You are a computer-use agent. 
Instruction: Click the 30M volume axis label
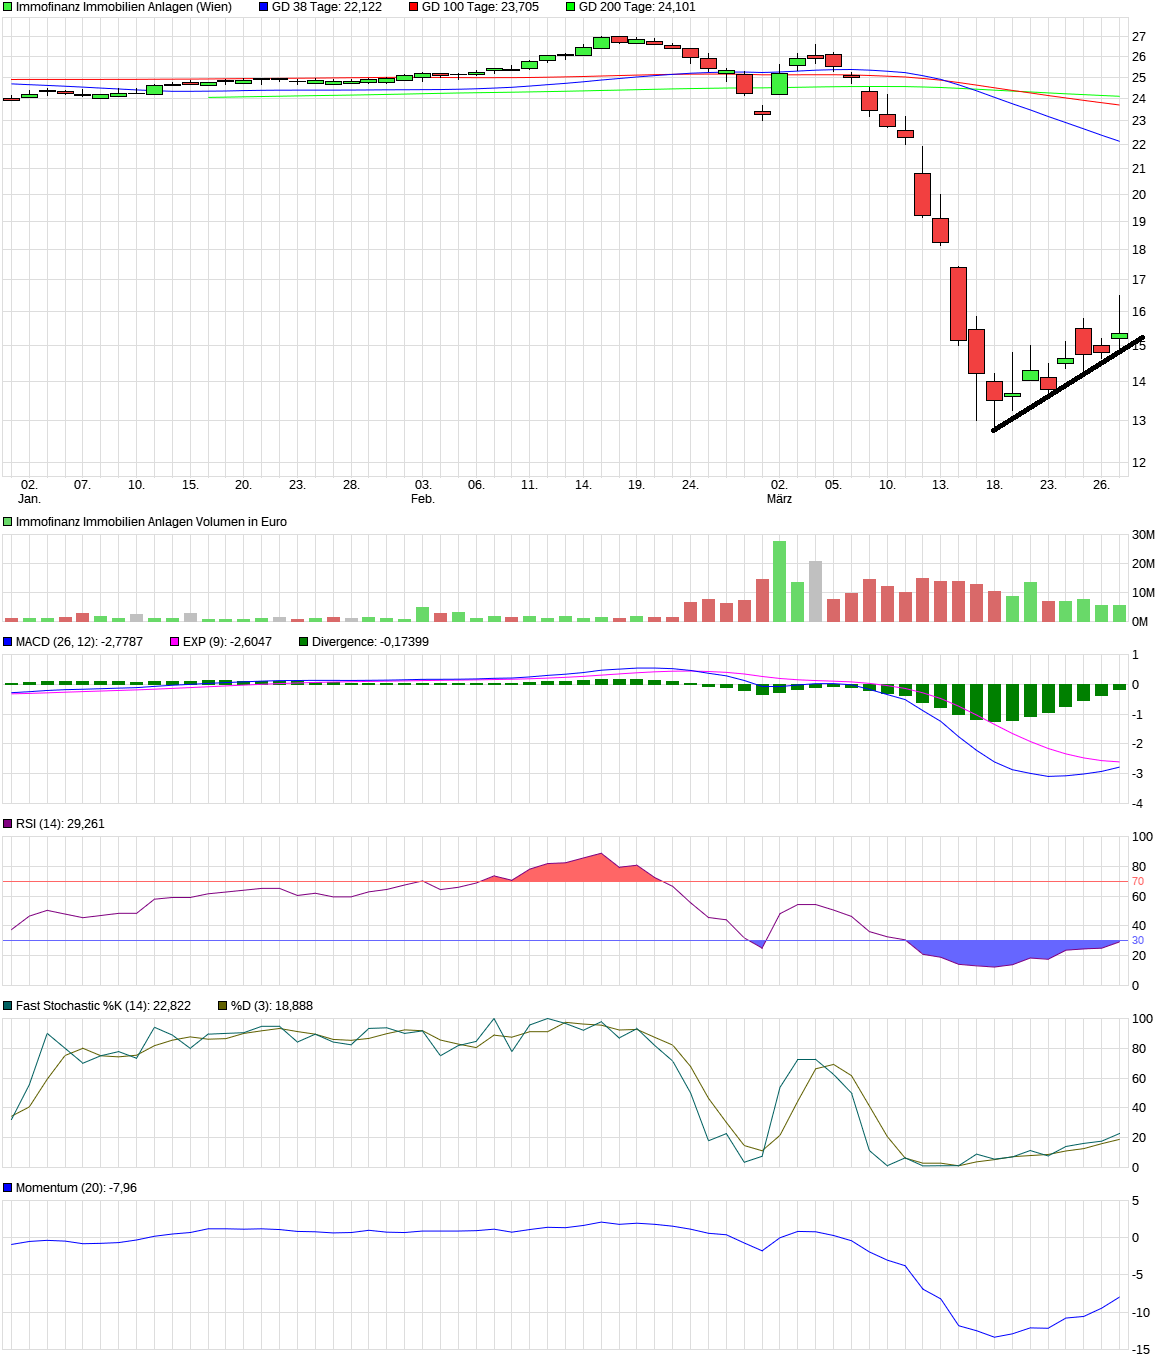pos(1143,535)
